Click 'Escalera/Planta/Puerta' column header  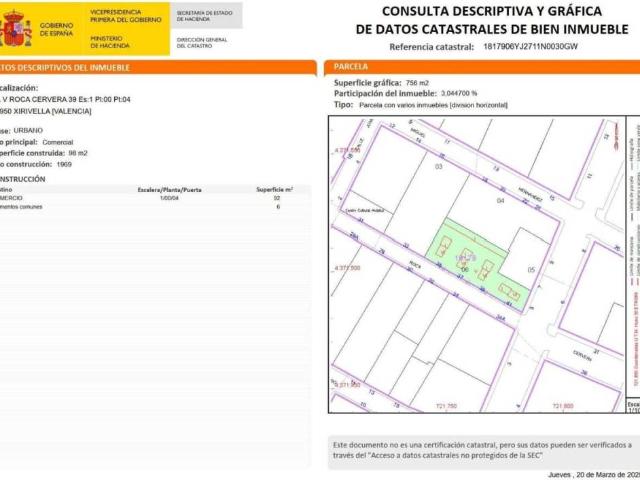(x=169, y=190)
